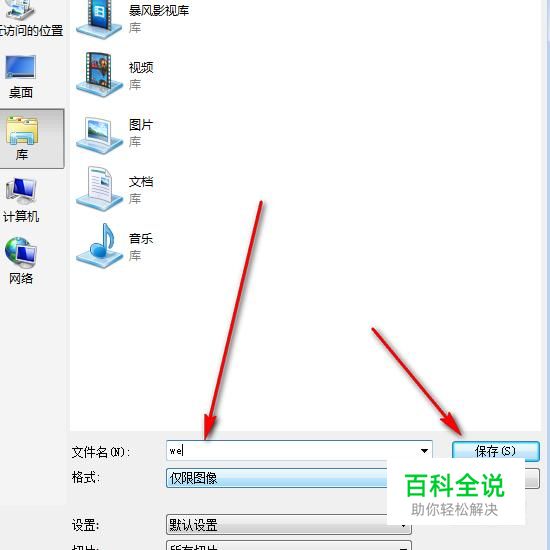
Task: Open the 视频 library icon
Action: (x=100, y=74)
